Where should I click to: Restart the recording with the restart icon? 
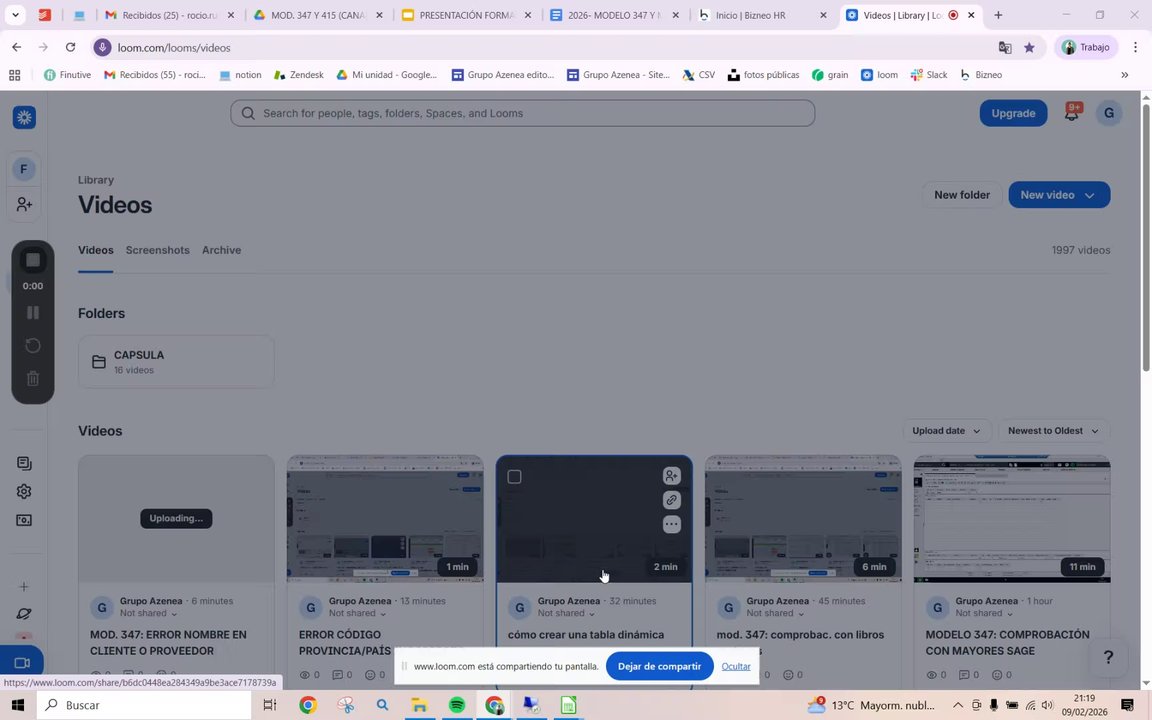33,345
